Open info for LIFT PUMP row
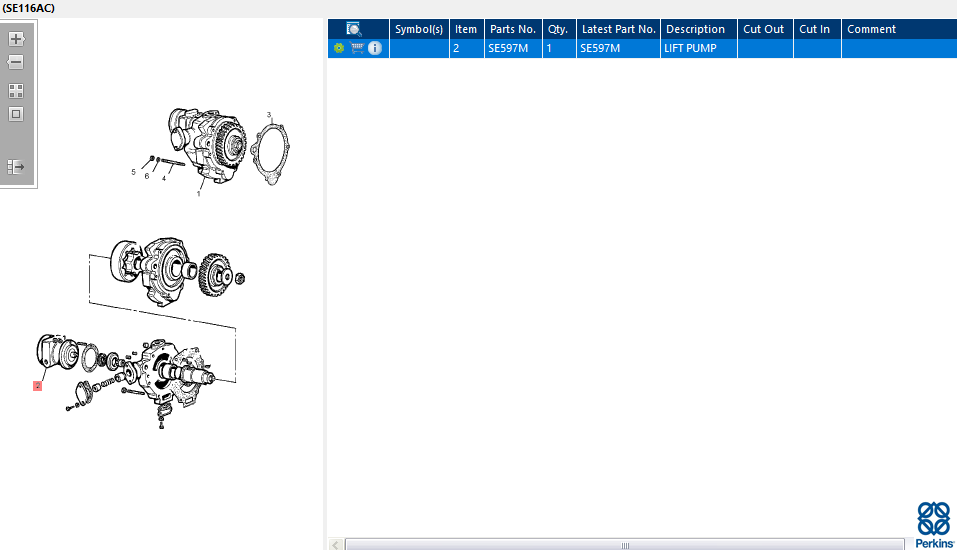 (375, 48)
